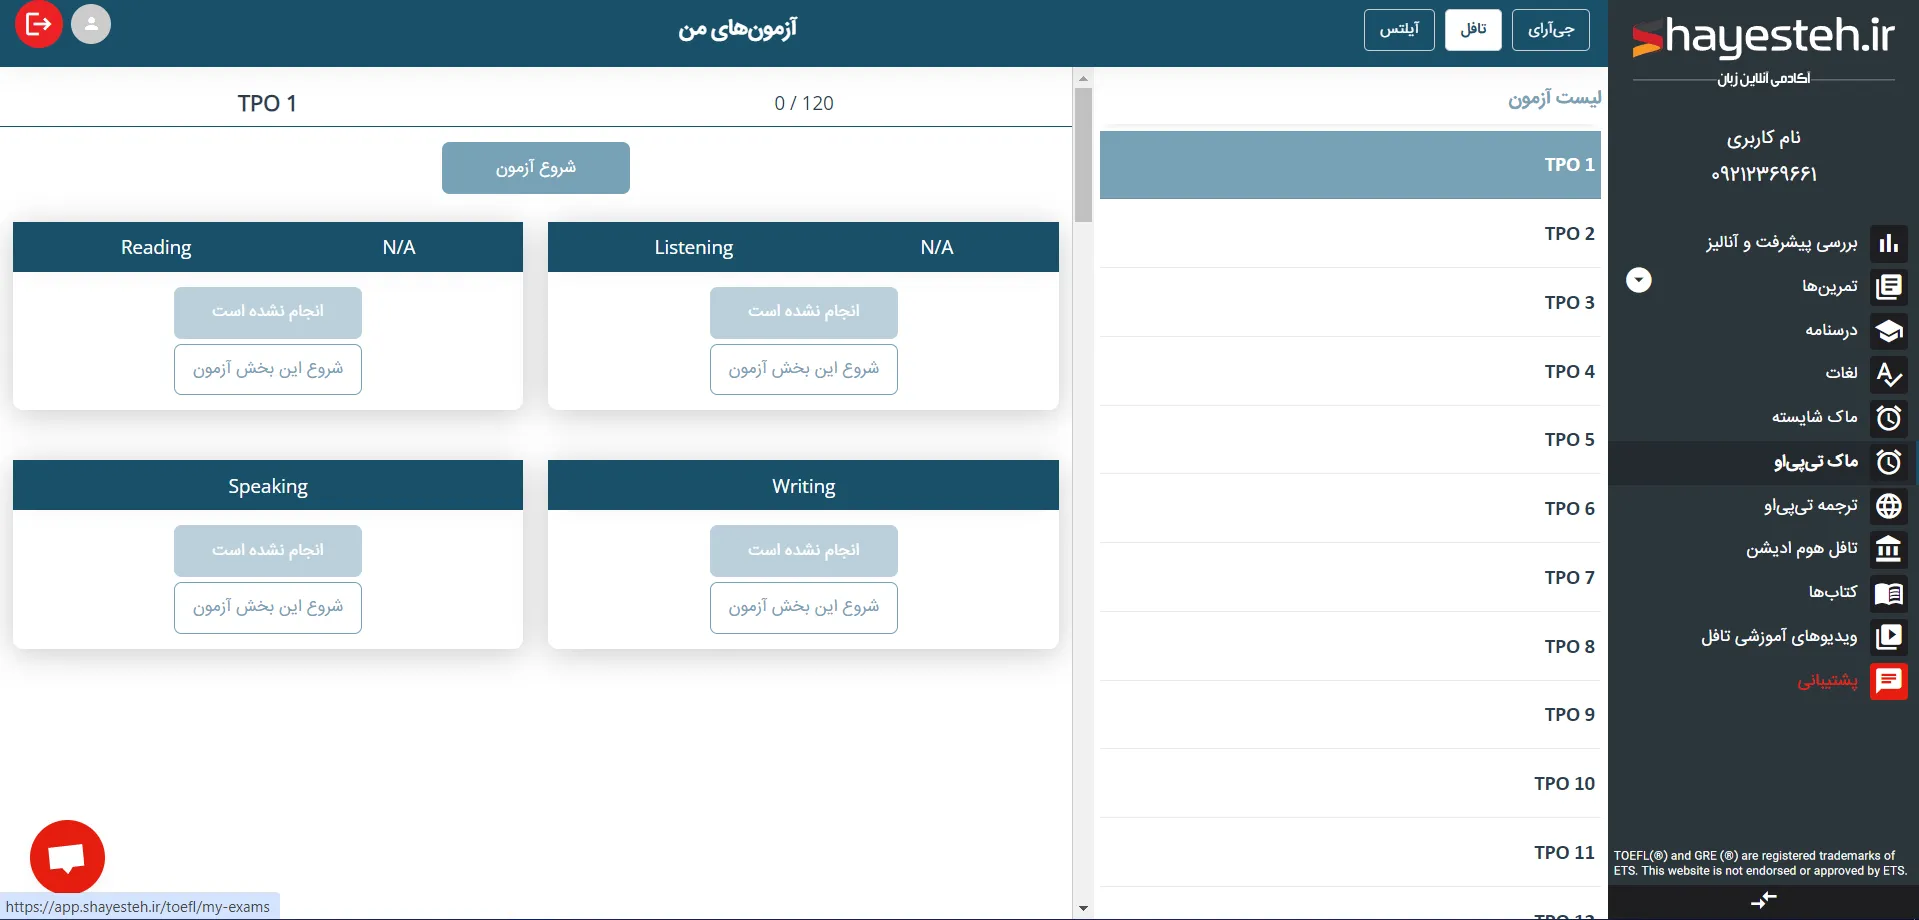The width and height of the screenshot is (1919, 920).
Task: Click the Reading card header
Action: [x=268, y=247]
